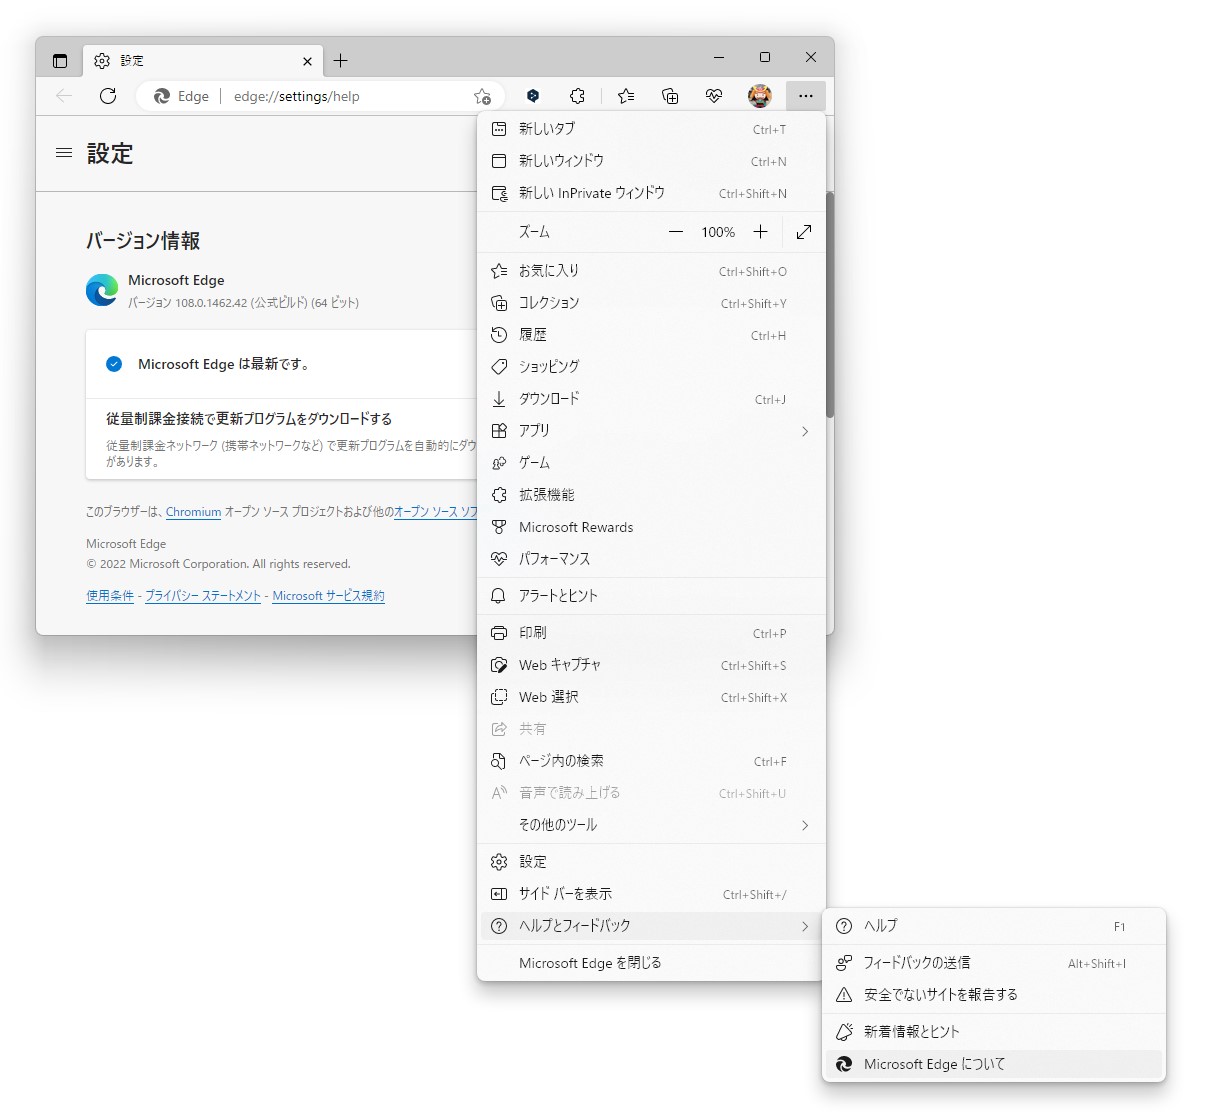This screenshot has height=1120, width=1208.
Task: Click the back navigation arrow
Action: point(64,96)
